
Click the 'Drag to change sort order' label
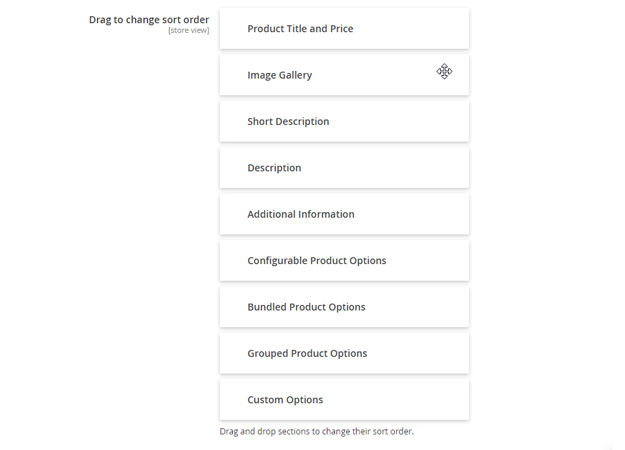pyautogui.click(x=149, y=19)
